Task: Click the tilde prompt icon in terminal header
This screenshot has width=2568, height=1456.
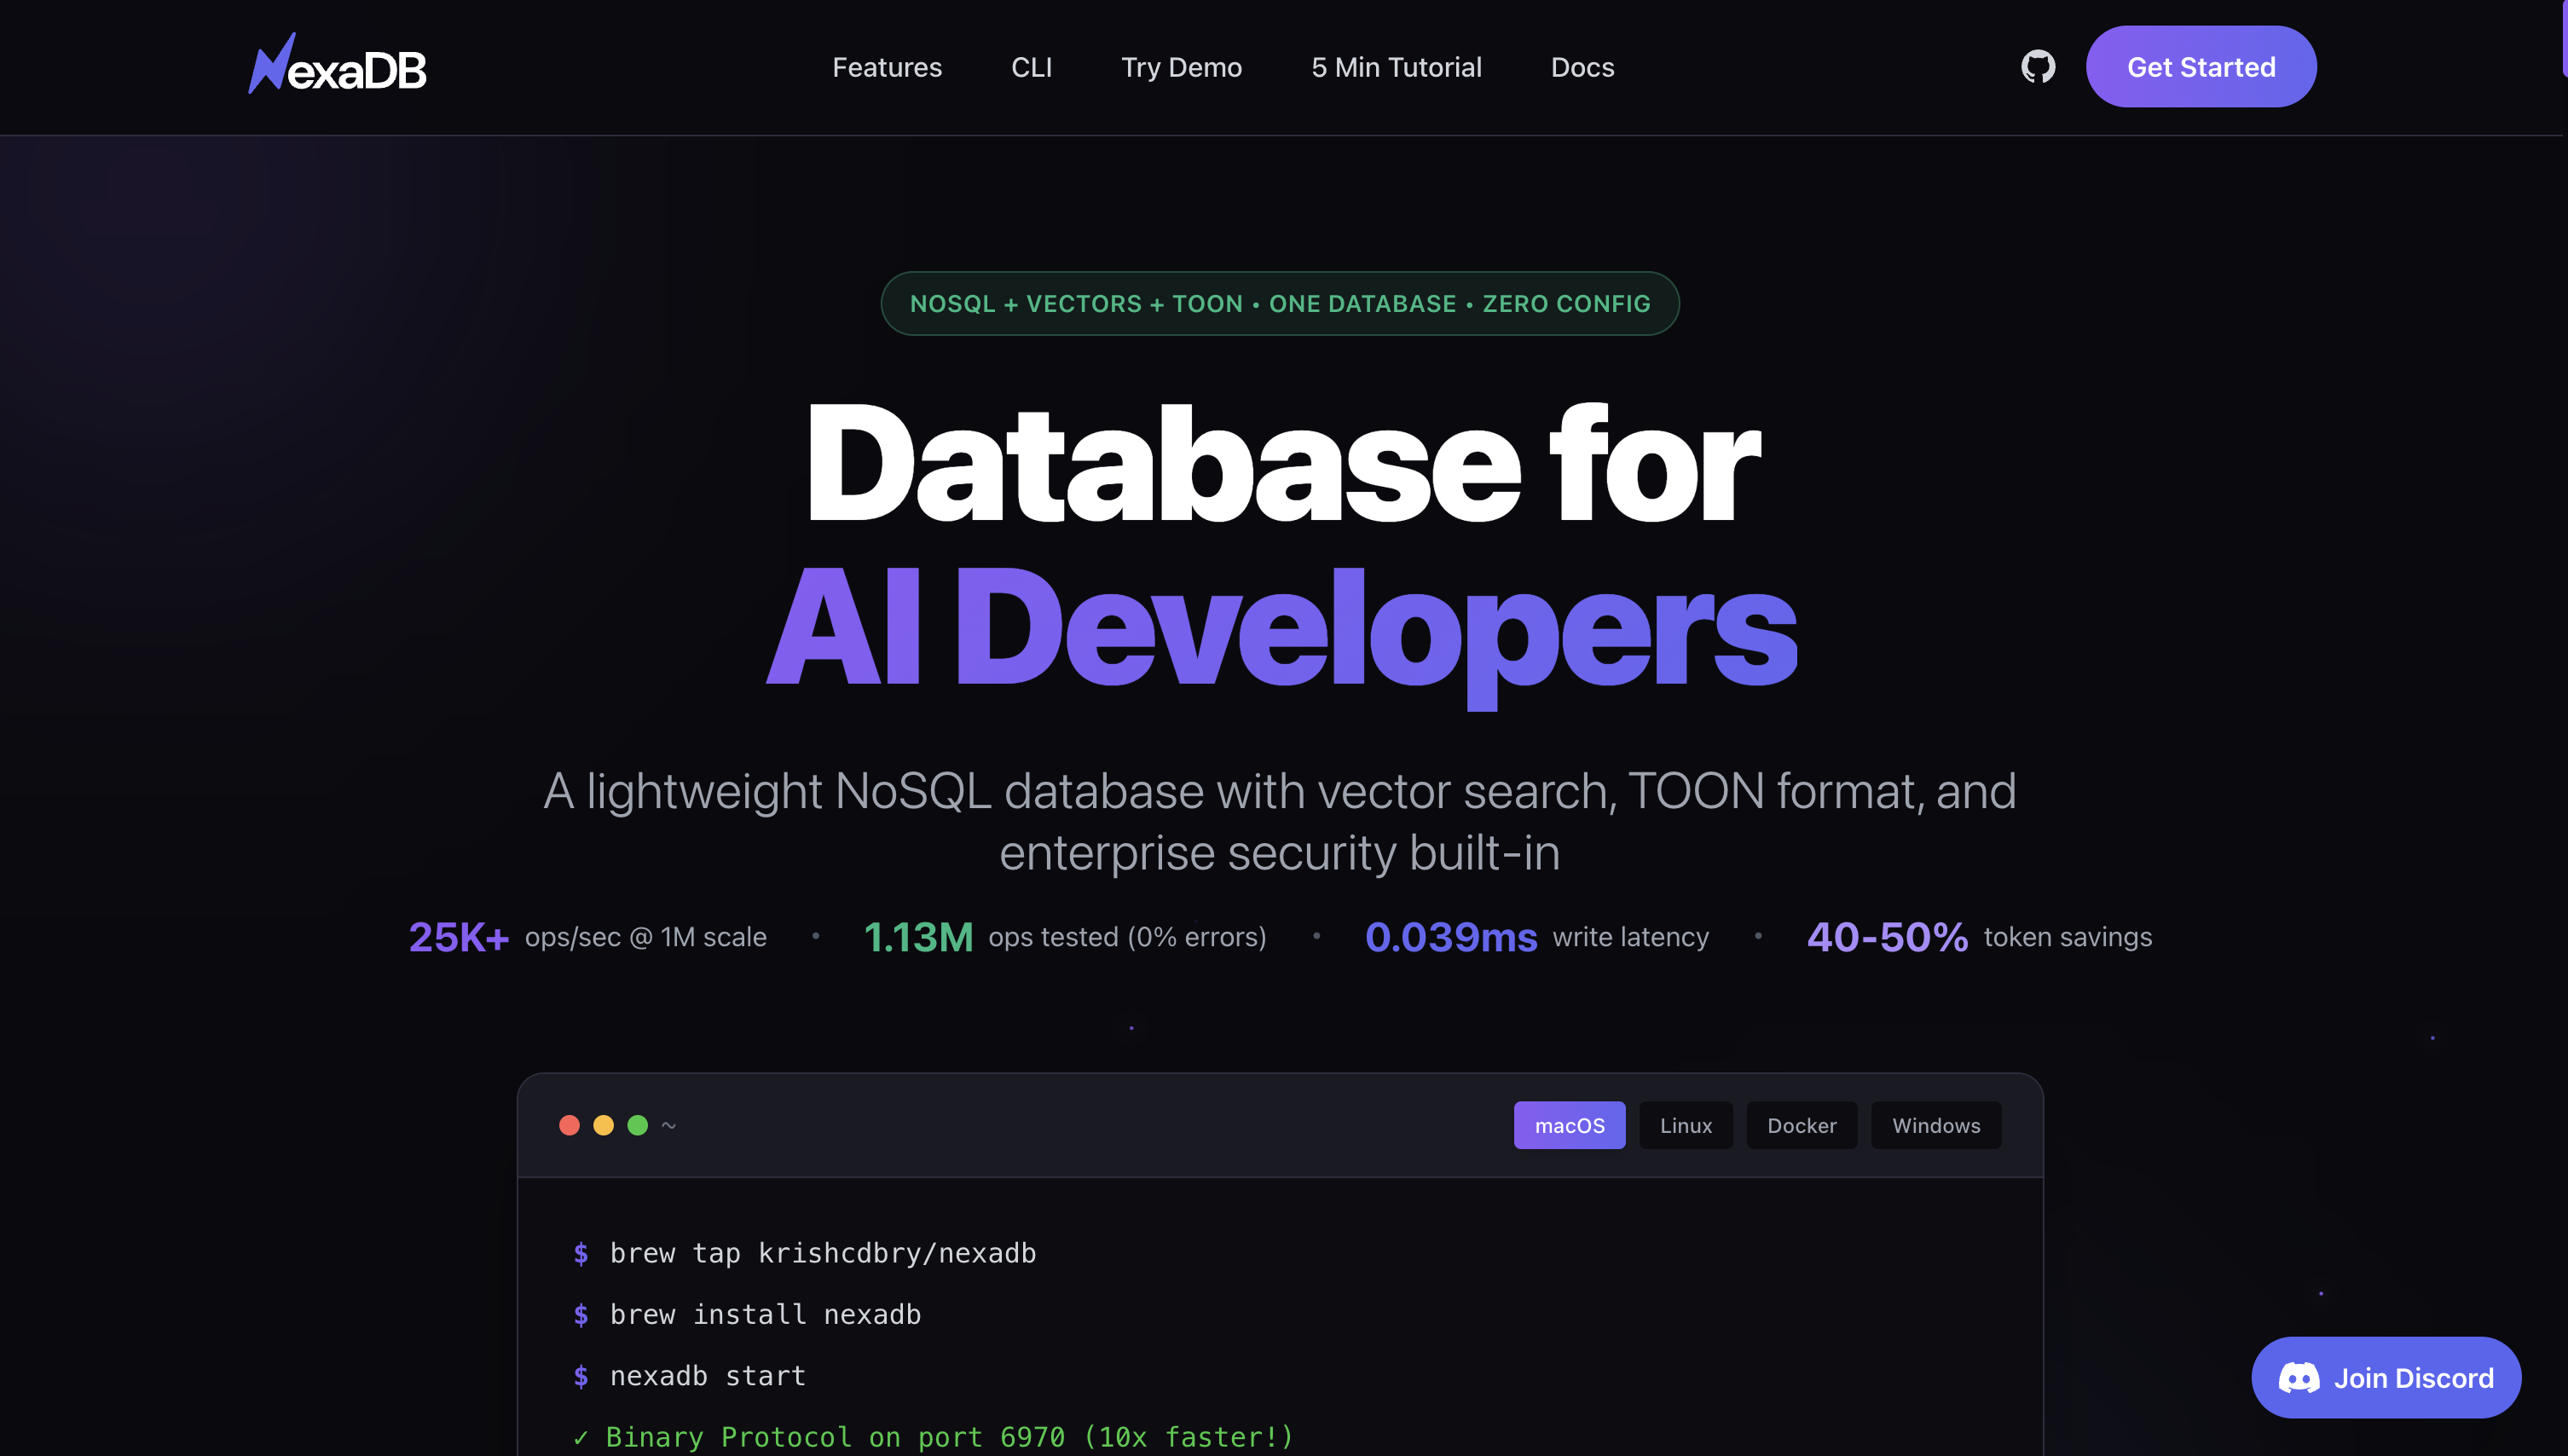Action: pos(670,1125)
